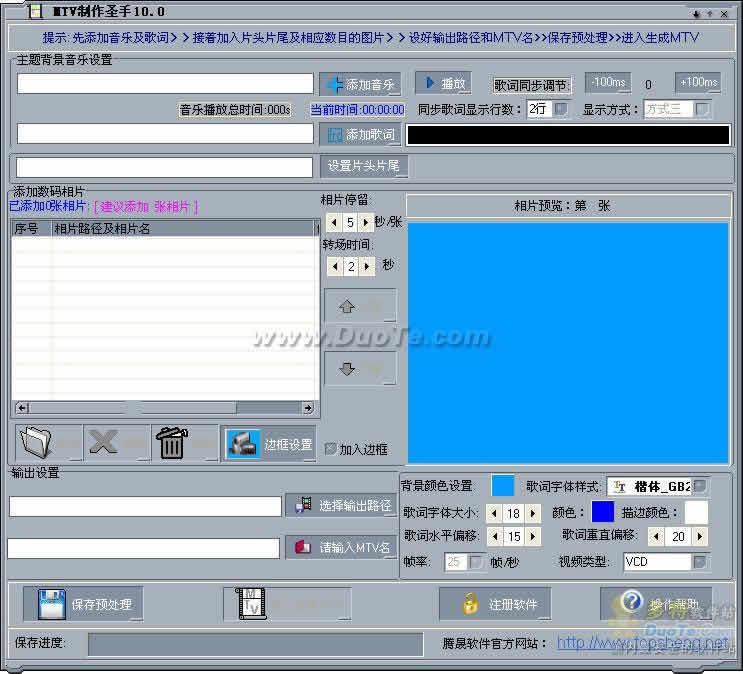The image size is (743, 674).
Task: Open the official website link
Action: (x=640, y=643)
